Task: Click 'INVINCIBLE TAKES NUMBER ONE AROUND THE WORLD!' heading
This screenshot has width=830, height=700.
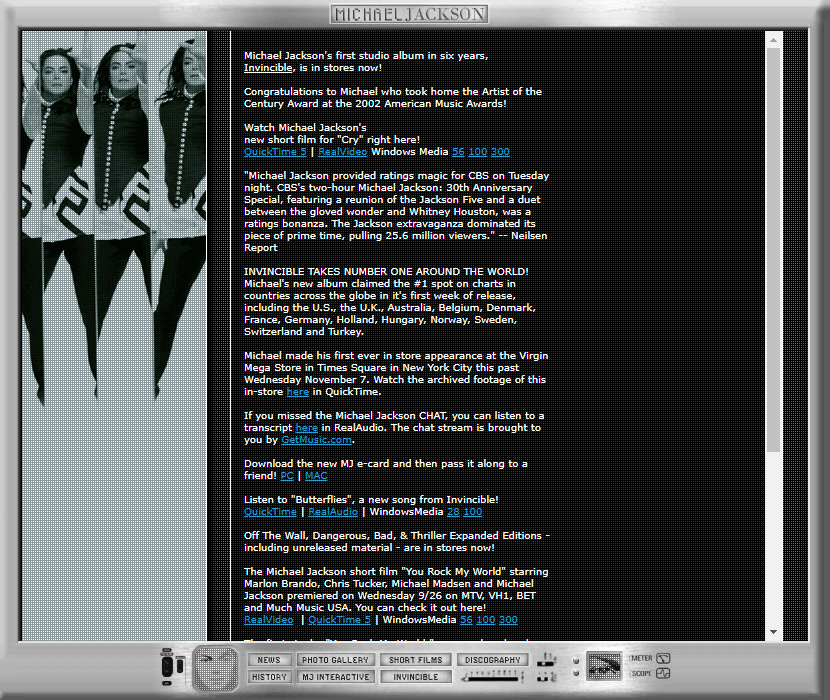Action: click(x=386, y=272)
